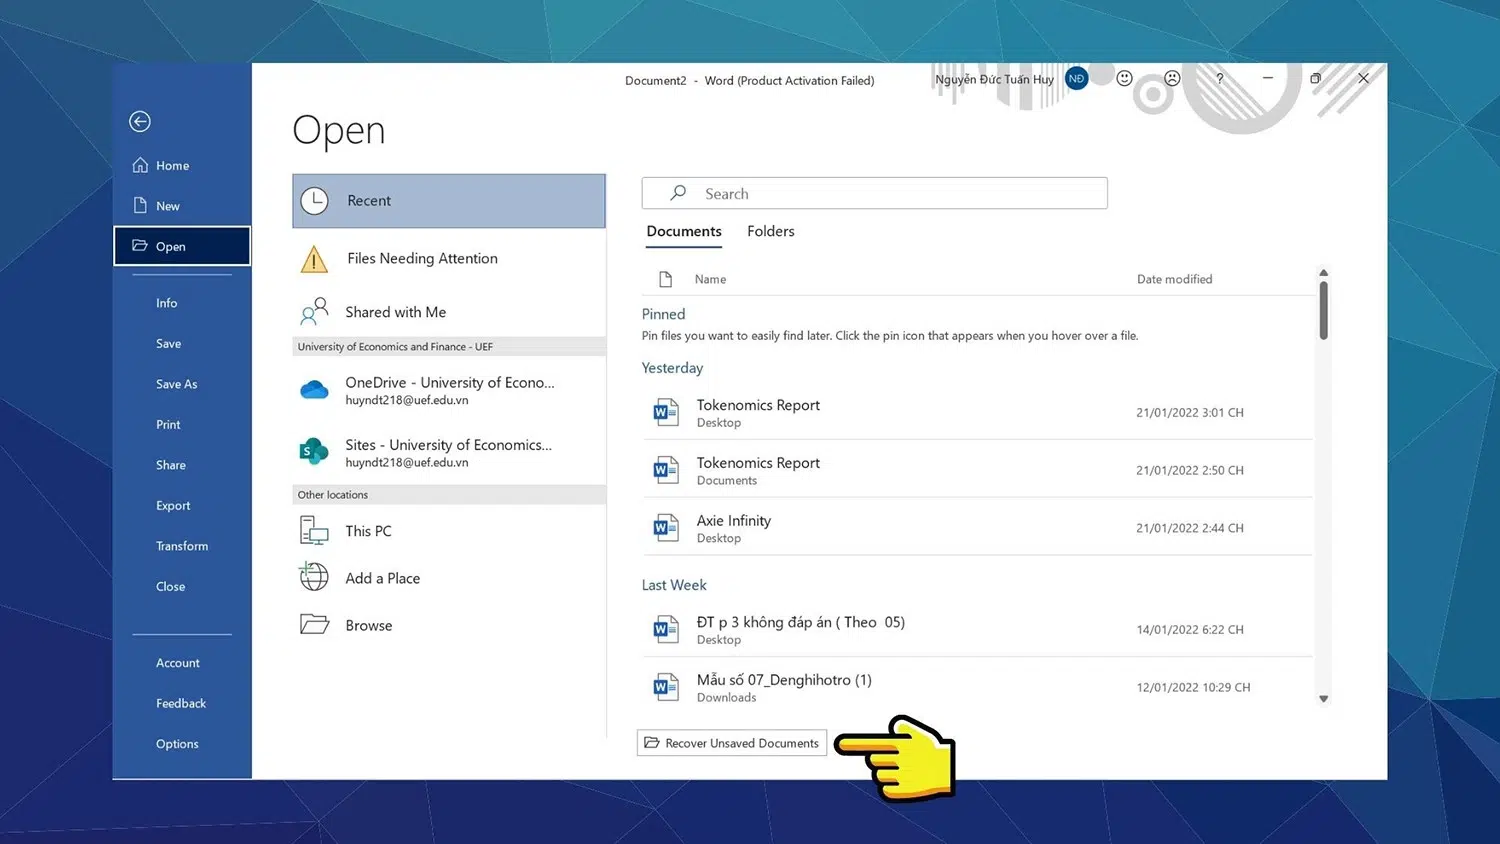Open the Export page
The height and width of the screenshot is (844, 1500).
click(x=182, y=505)
